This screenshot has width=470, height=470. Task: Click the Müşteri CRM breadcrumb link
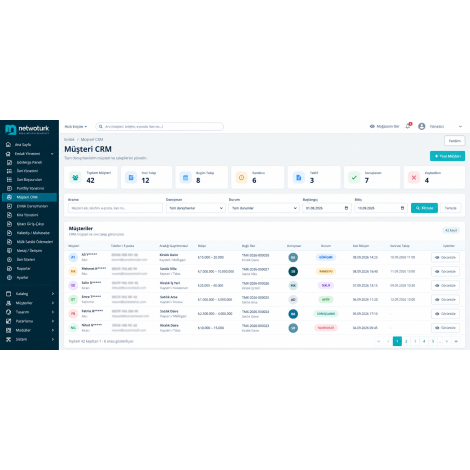(x=92, y=139)
